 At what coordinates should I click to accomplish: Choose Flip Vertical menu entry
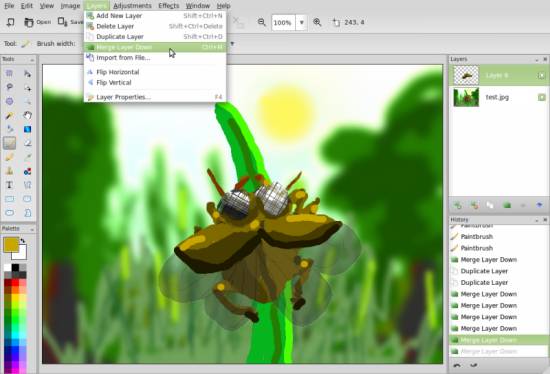pyautogui.click(x=155, y=83)
